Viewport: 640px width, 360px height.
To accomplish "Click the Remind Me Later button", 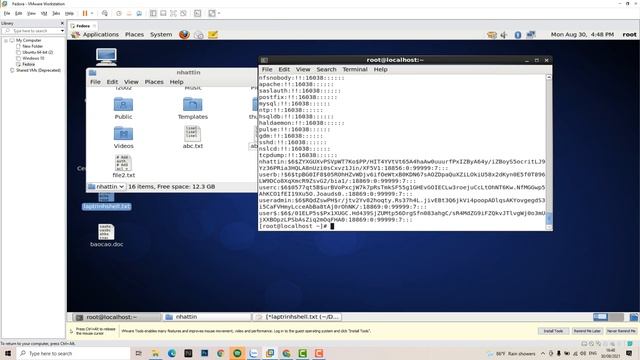I will (587, 331).
